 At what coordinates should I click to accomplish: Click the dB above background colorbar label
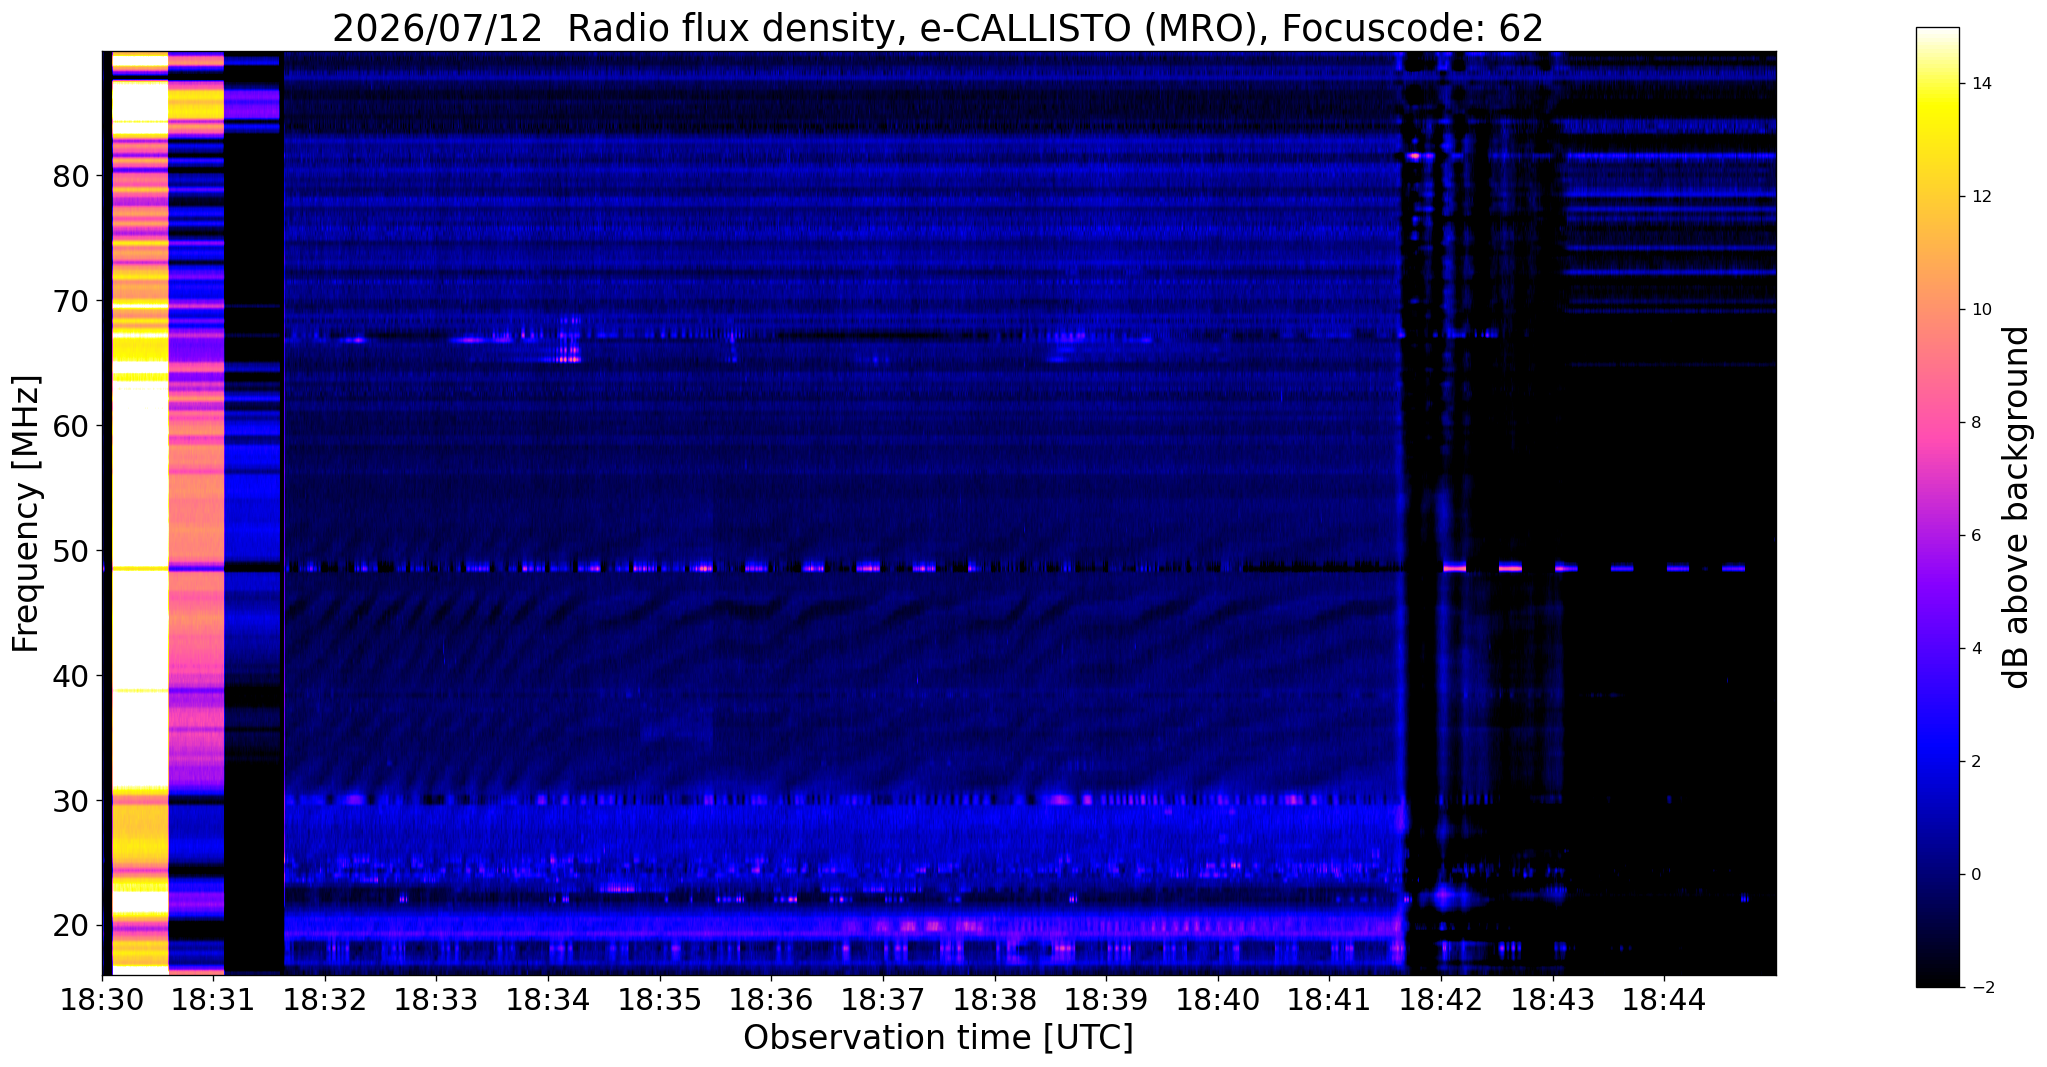[2017, 507]
